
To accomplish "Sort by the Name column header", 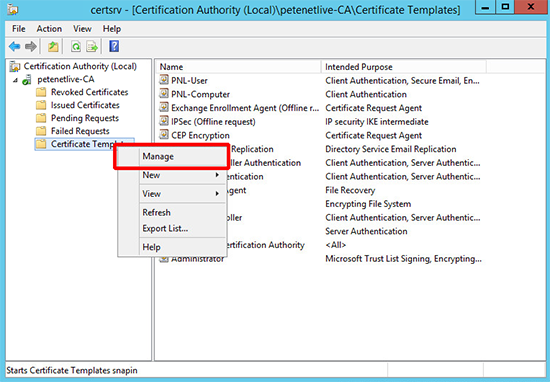I will [x=238, y=67].
